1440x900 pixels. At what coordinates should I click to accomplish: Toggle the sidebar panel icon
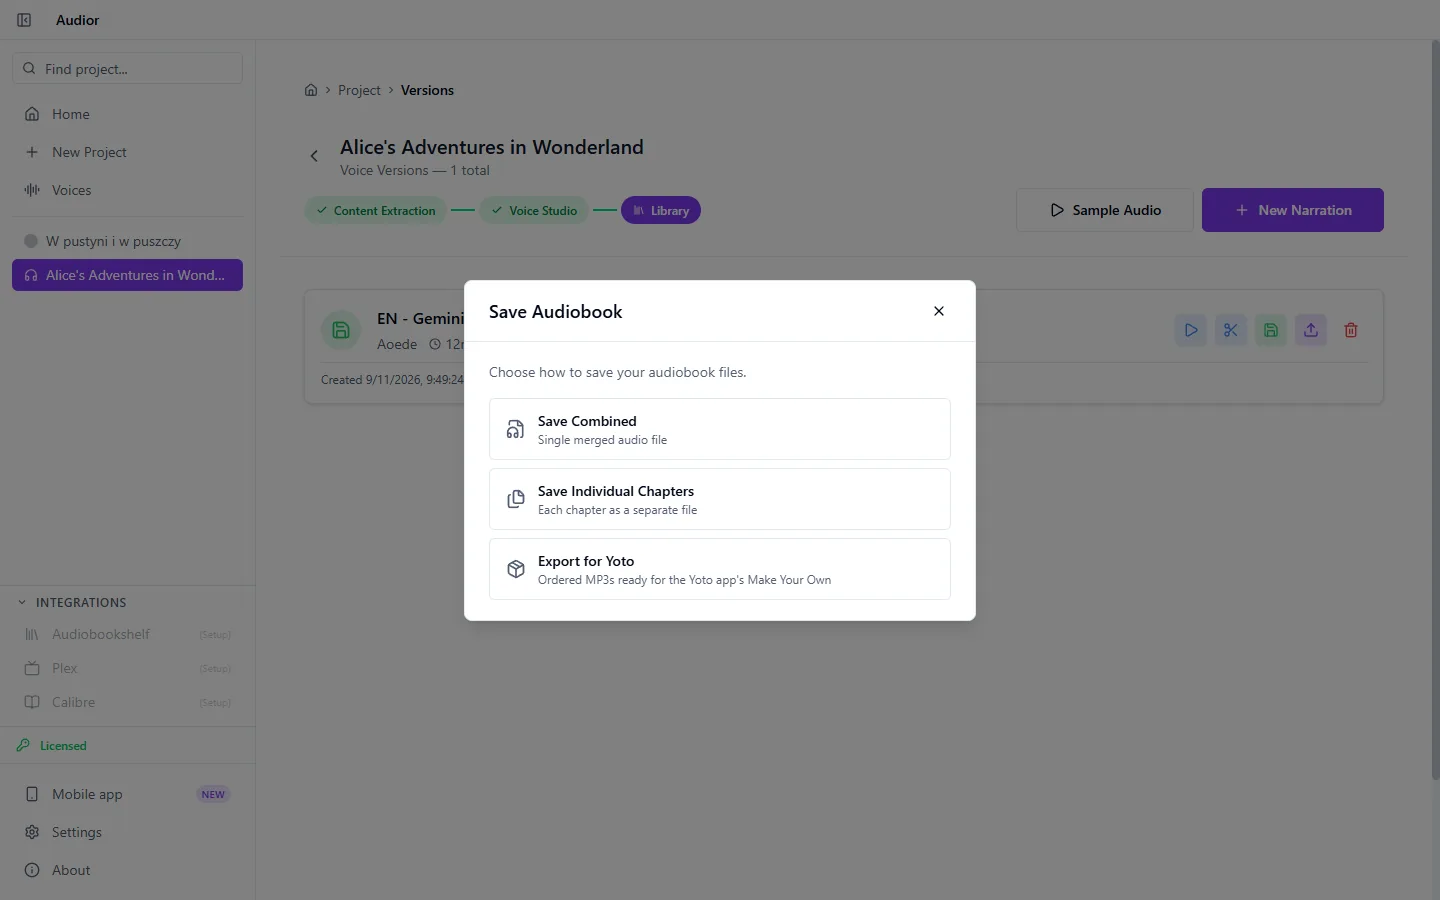24,20
